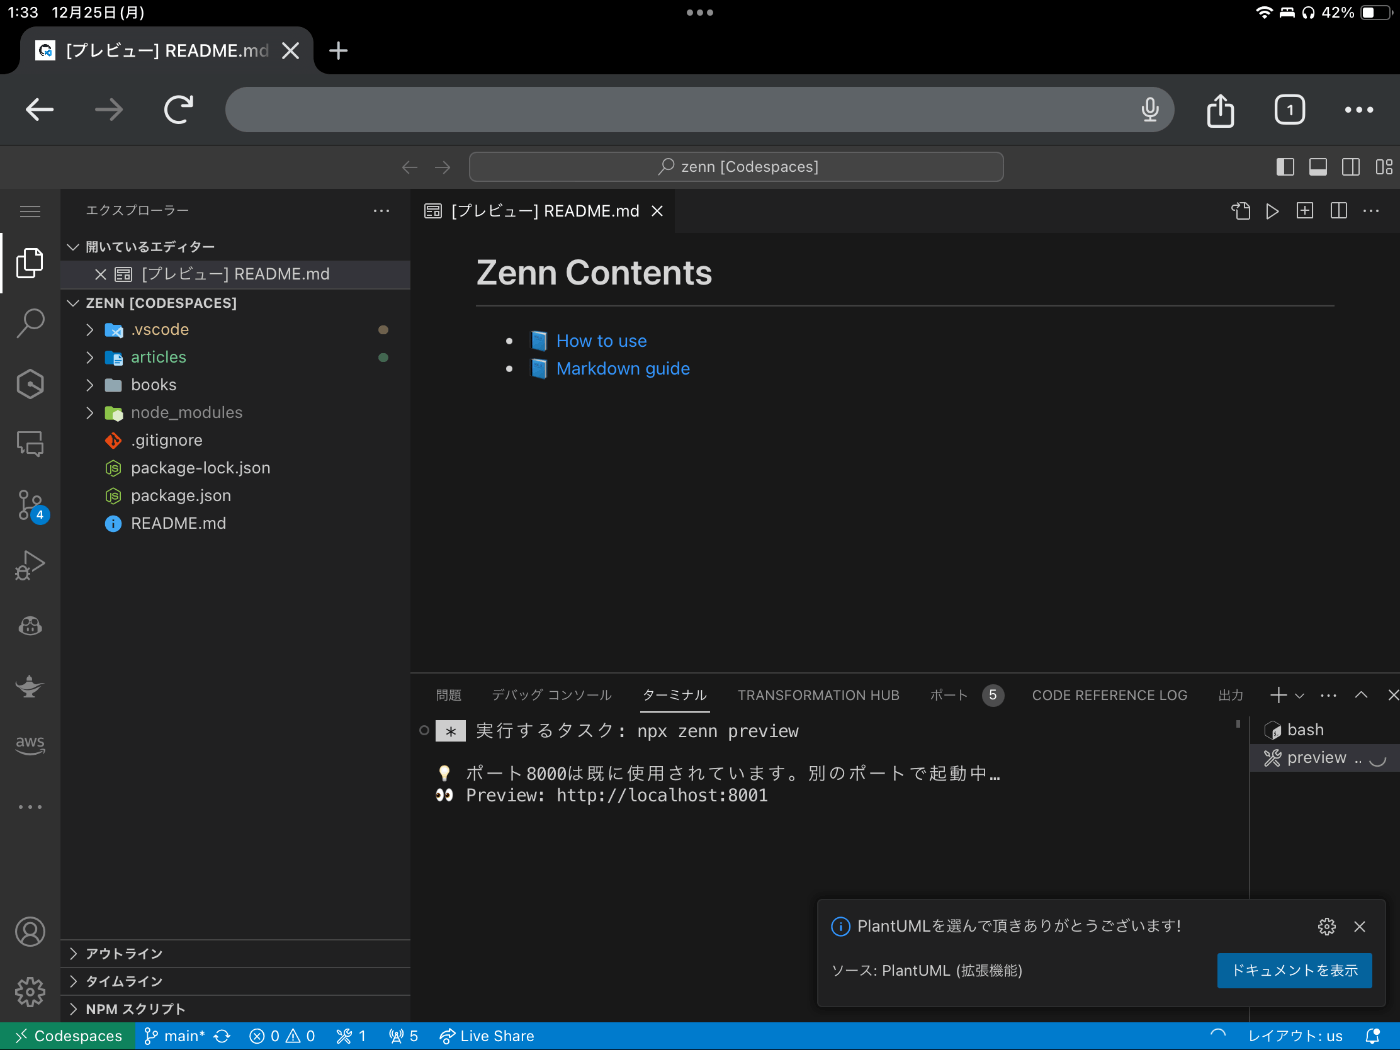This screenshot has height=1050, width=1400.
Task: Open customize layout control
Action: click(x=1384, y=167)
